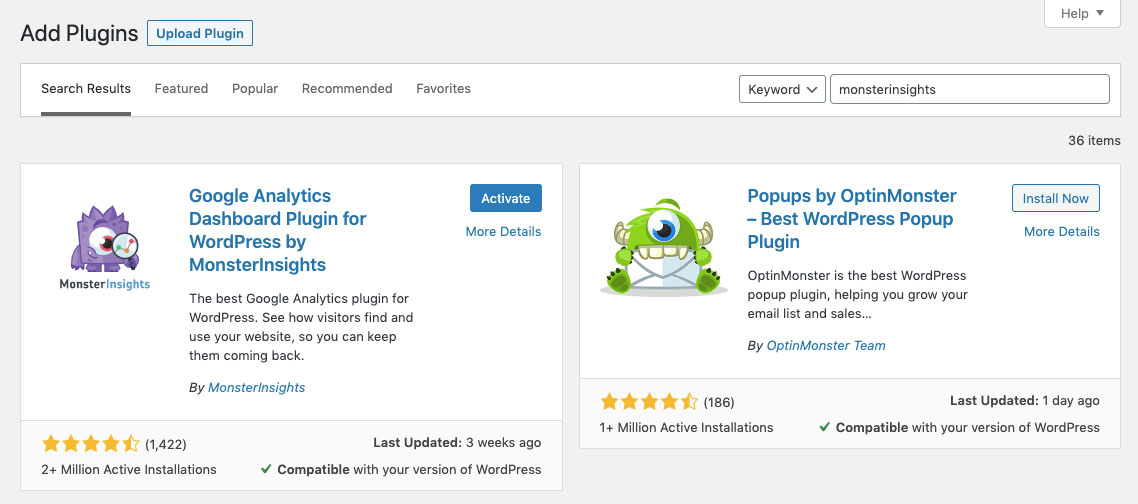Expand the Keyword search type dropdown
This screenshot has width=1138, height=504.
tap(782, 89)
